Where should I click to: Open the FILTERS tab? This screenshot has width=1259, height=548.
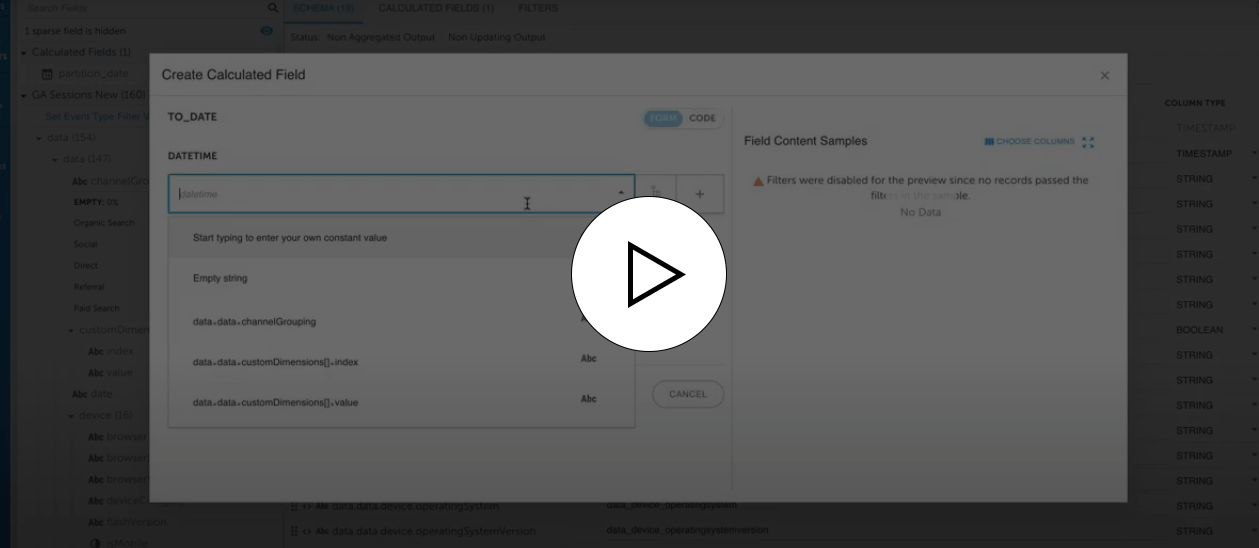pyautogui.click(x=538, y=8)
